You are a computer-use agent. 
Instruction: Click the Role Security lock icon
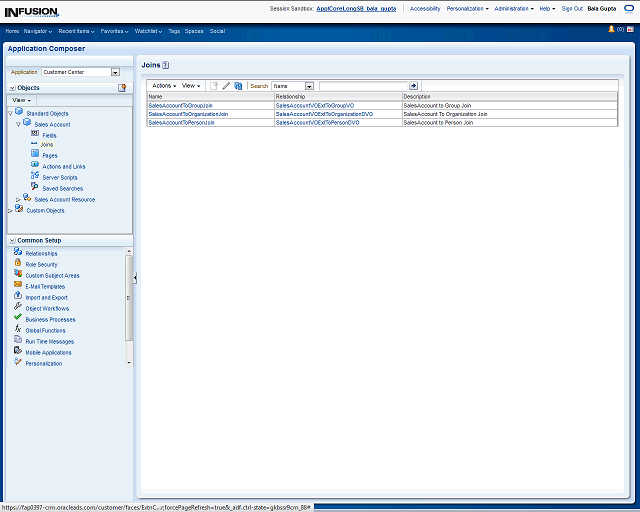click(18, 264)
